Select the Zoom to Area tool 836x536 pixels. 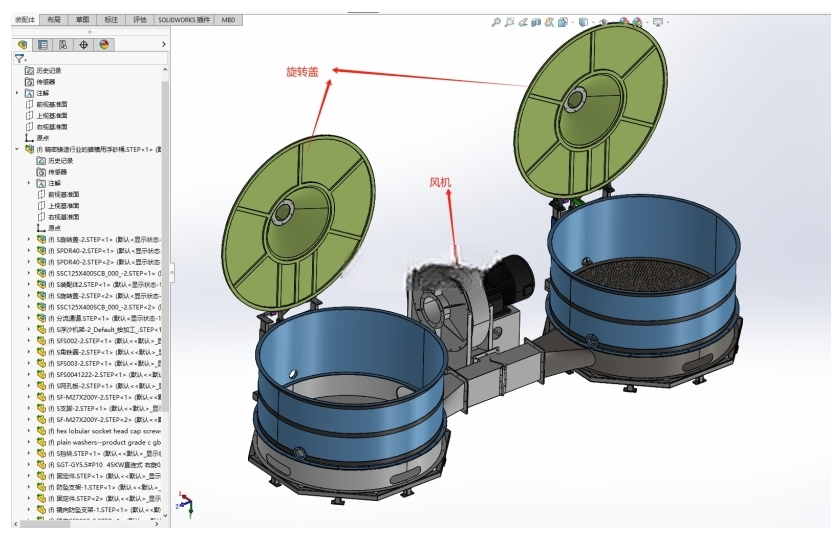point(509,22)
